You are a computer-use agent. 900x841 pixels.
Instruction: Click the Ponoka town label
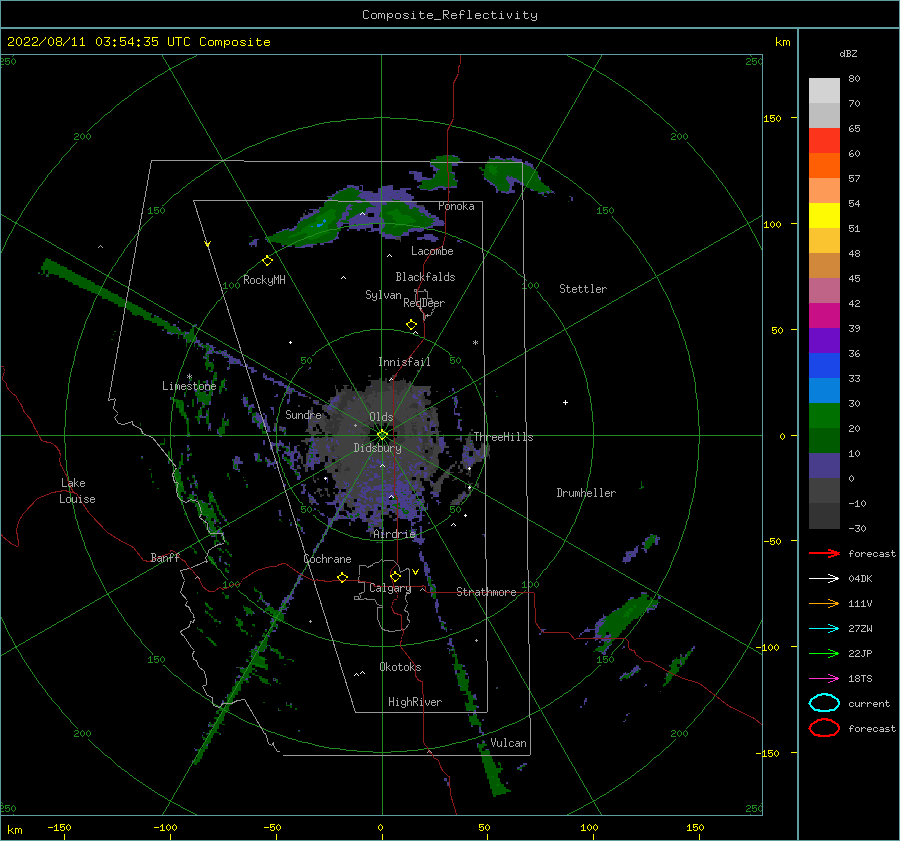456,206
